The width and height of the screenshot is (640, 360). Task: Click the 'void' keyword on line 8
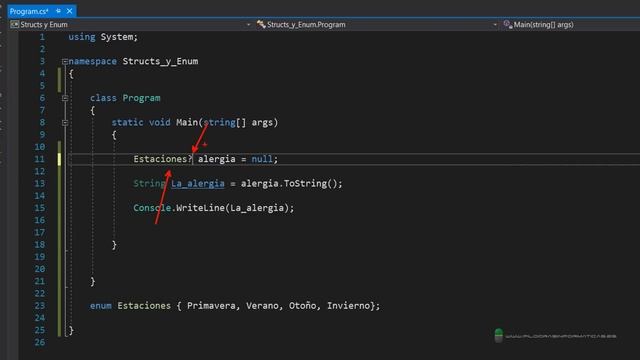point(160,122)
